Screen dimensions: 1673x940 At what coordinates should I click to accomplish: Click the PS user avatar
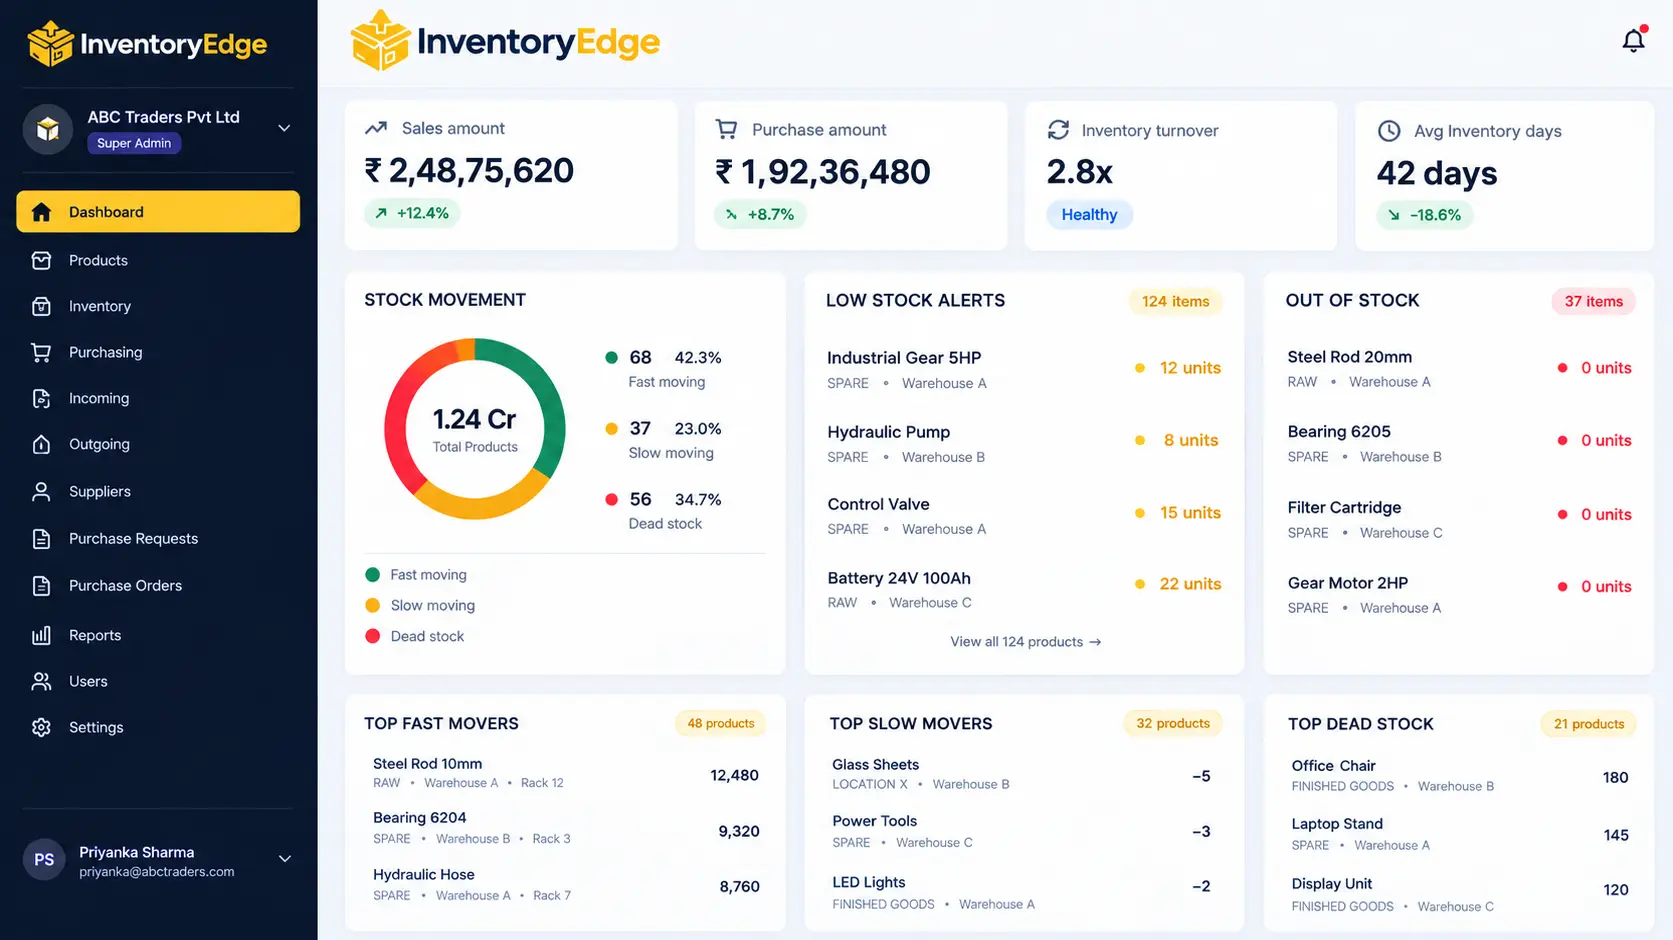tap(44, 859)
